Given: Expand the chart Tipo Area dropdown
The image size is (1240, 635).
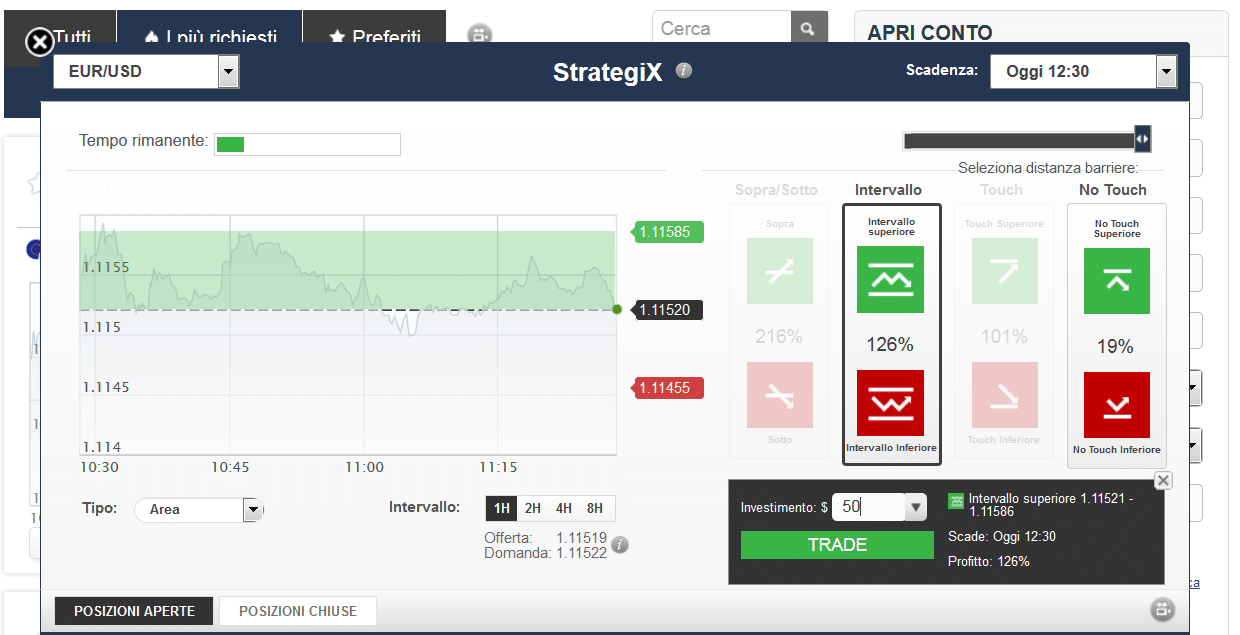Looking at the screenshot, I should coord(253,510).
